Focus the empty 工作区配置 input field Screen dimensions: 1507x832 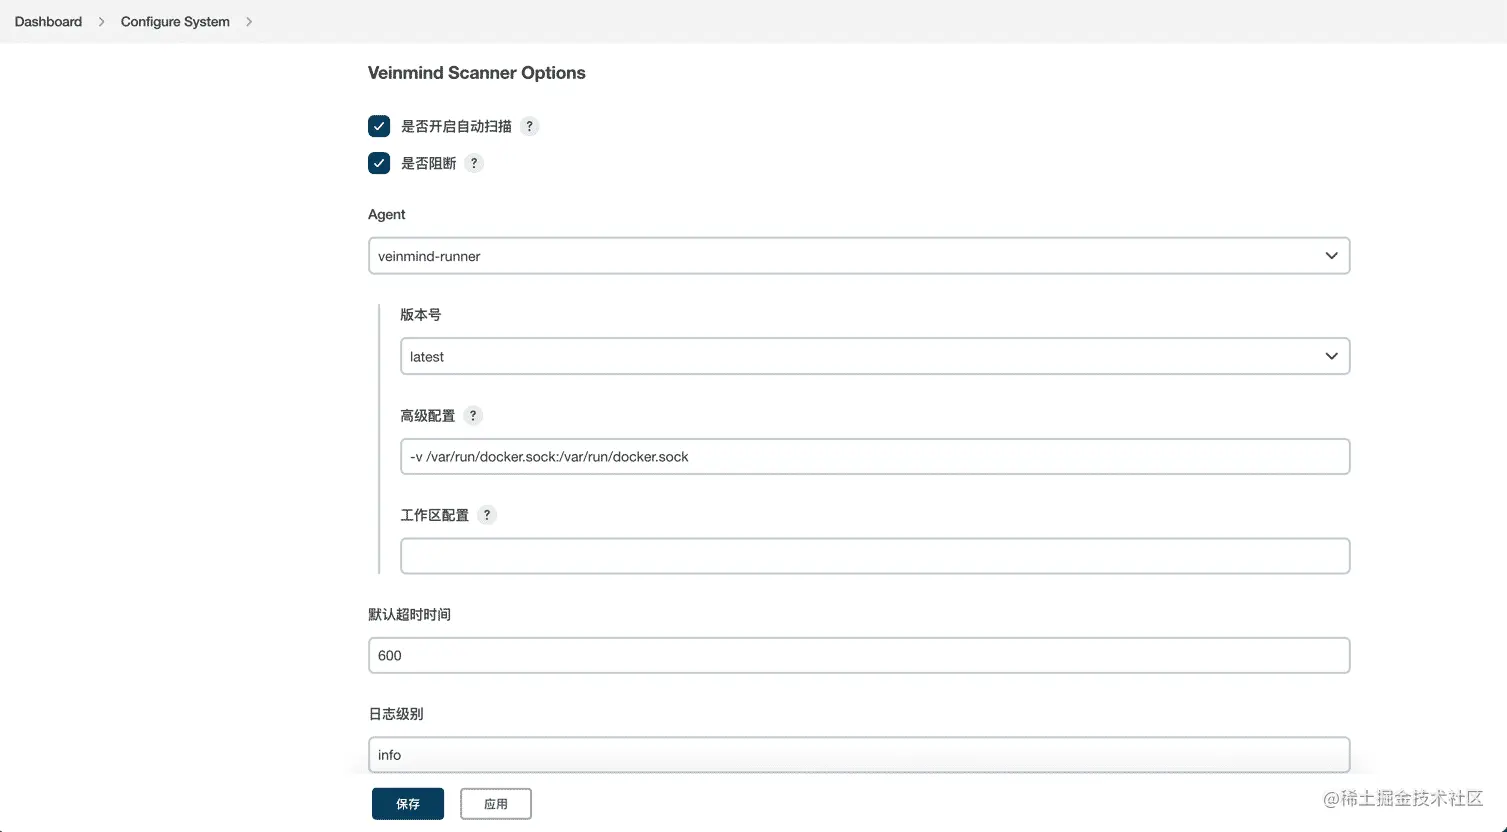(x=875, y=556)
